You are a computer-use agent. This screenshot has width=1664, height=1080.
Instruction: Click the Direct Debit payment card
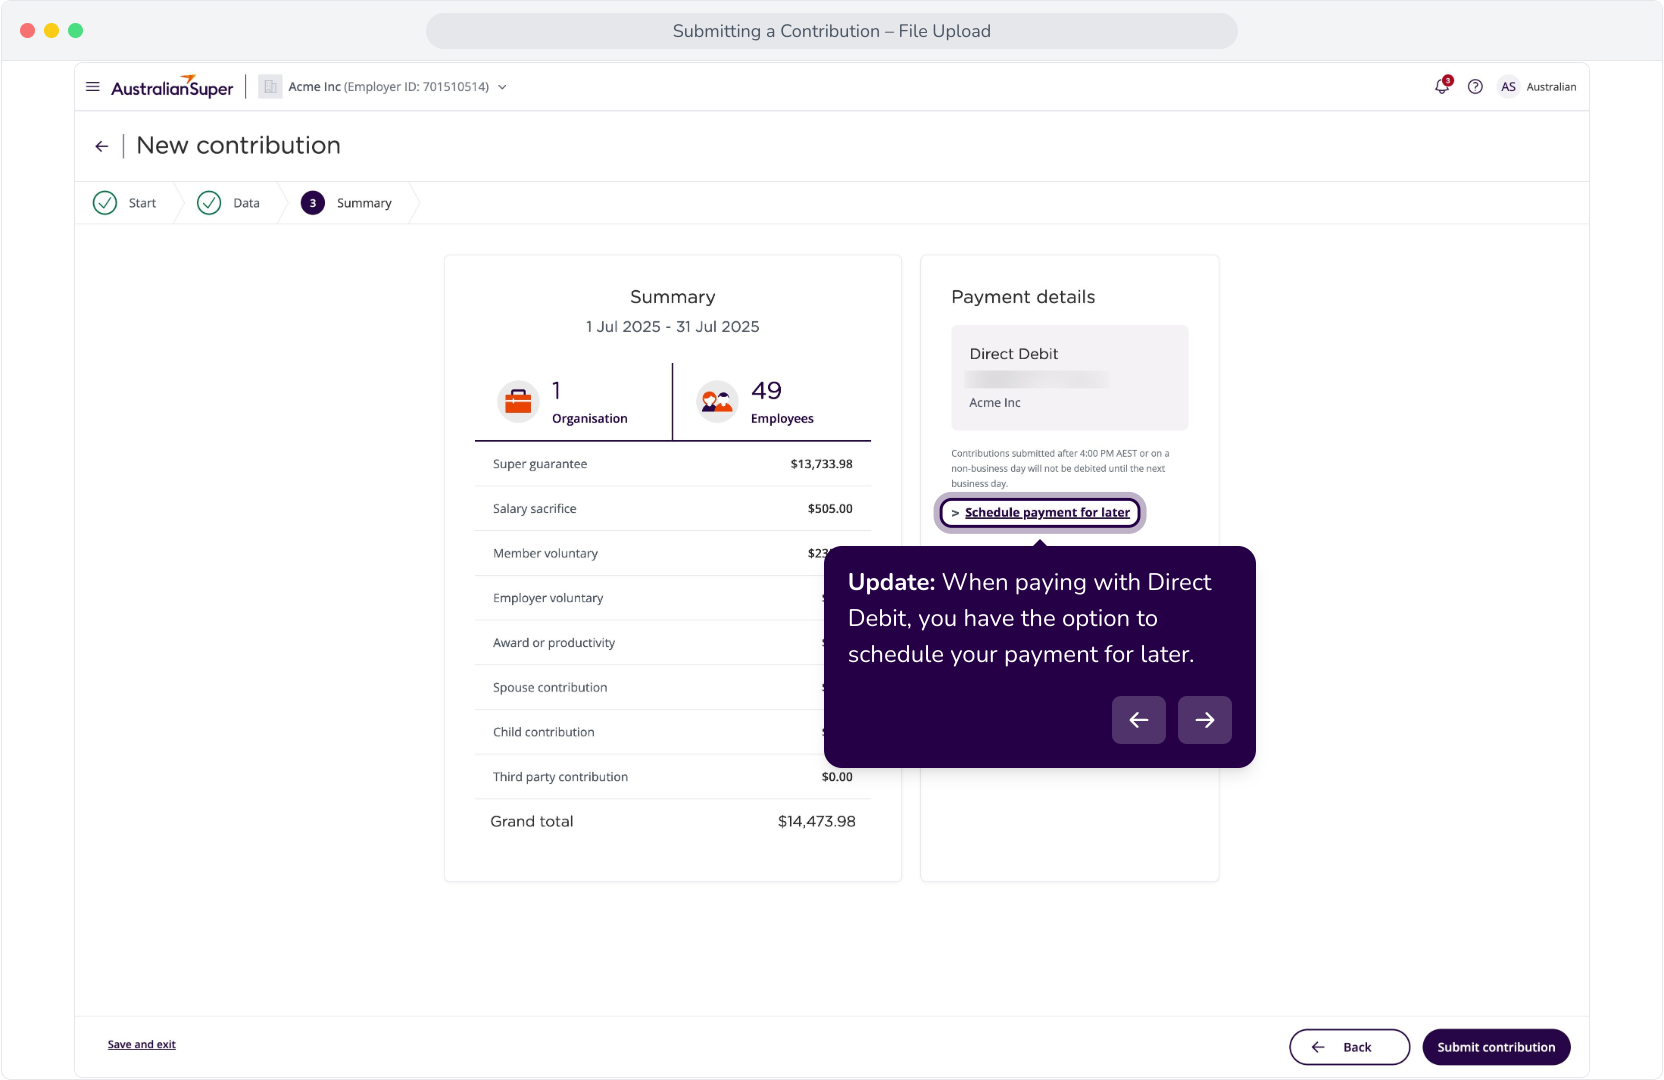tap(1070, 377)
